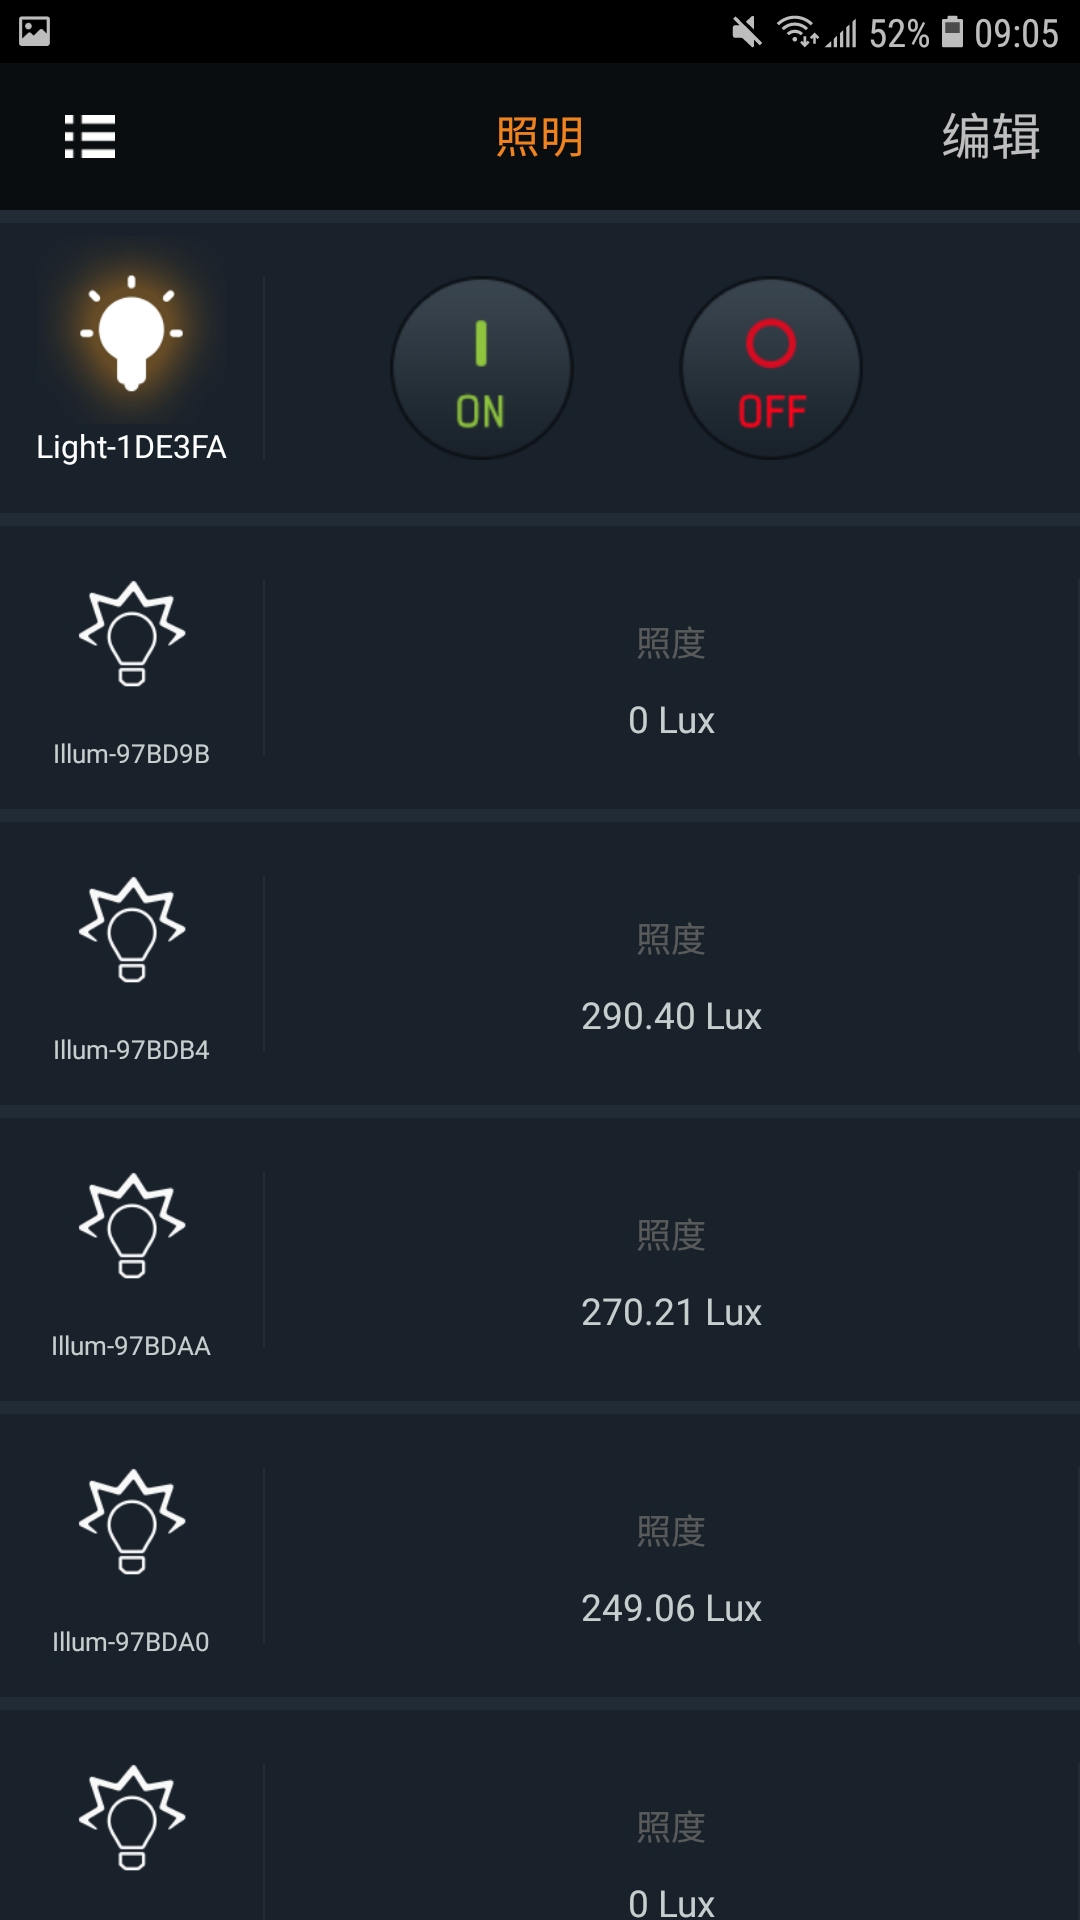This screenshot has height=1920, width=1080.
Task: Open the 270.21 Lux reading
Action: pyautogui.click(x=671, y=1312)
